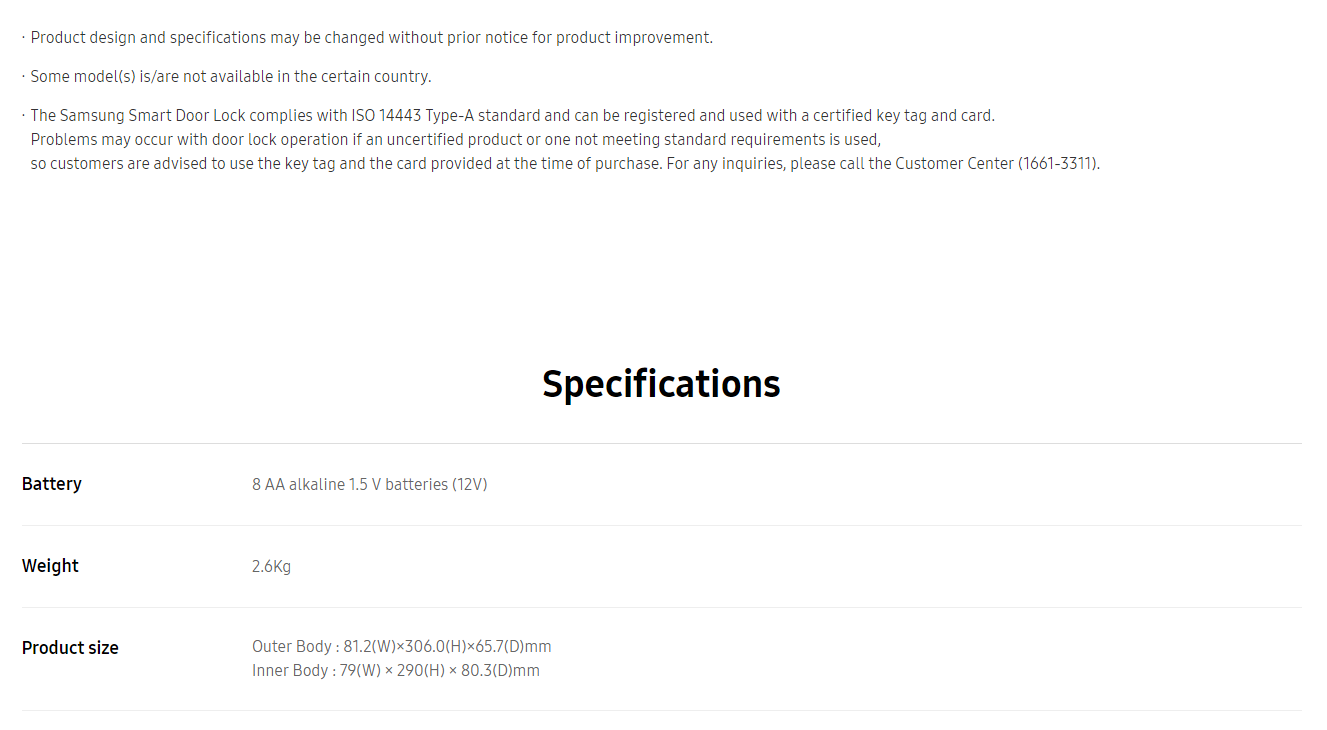Click the ISO 14443 Type-A compliance line
The image size is (1327, 730).
pyautogui.click(x=513, y=116)
